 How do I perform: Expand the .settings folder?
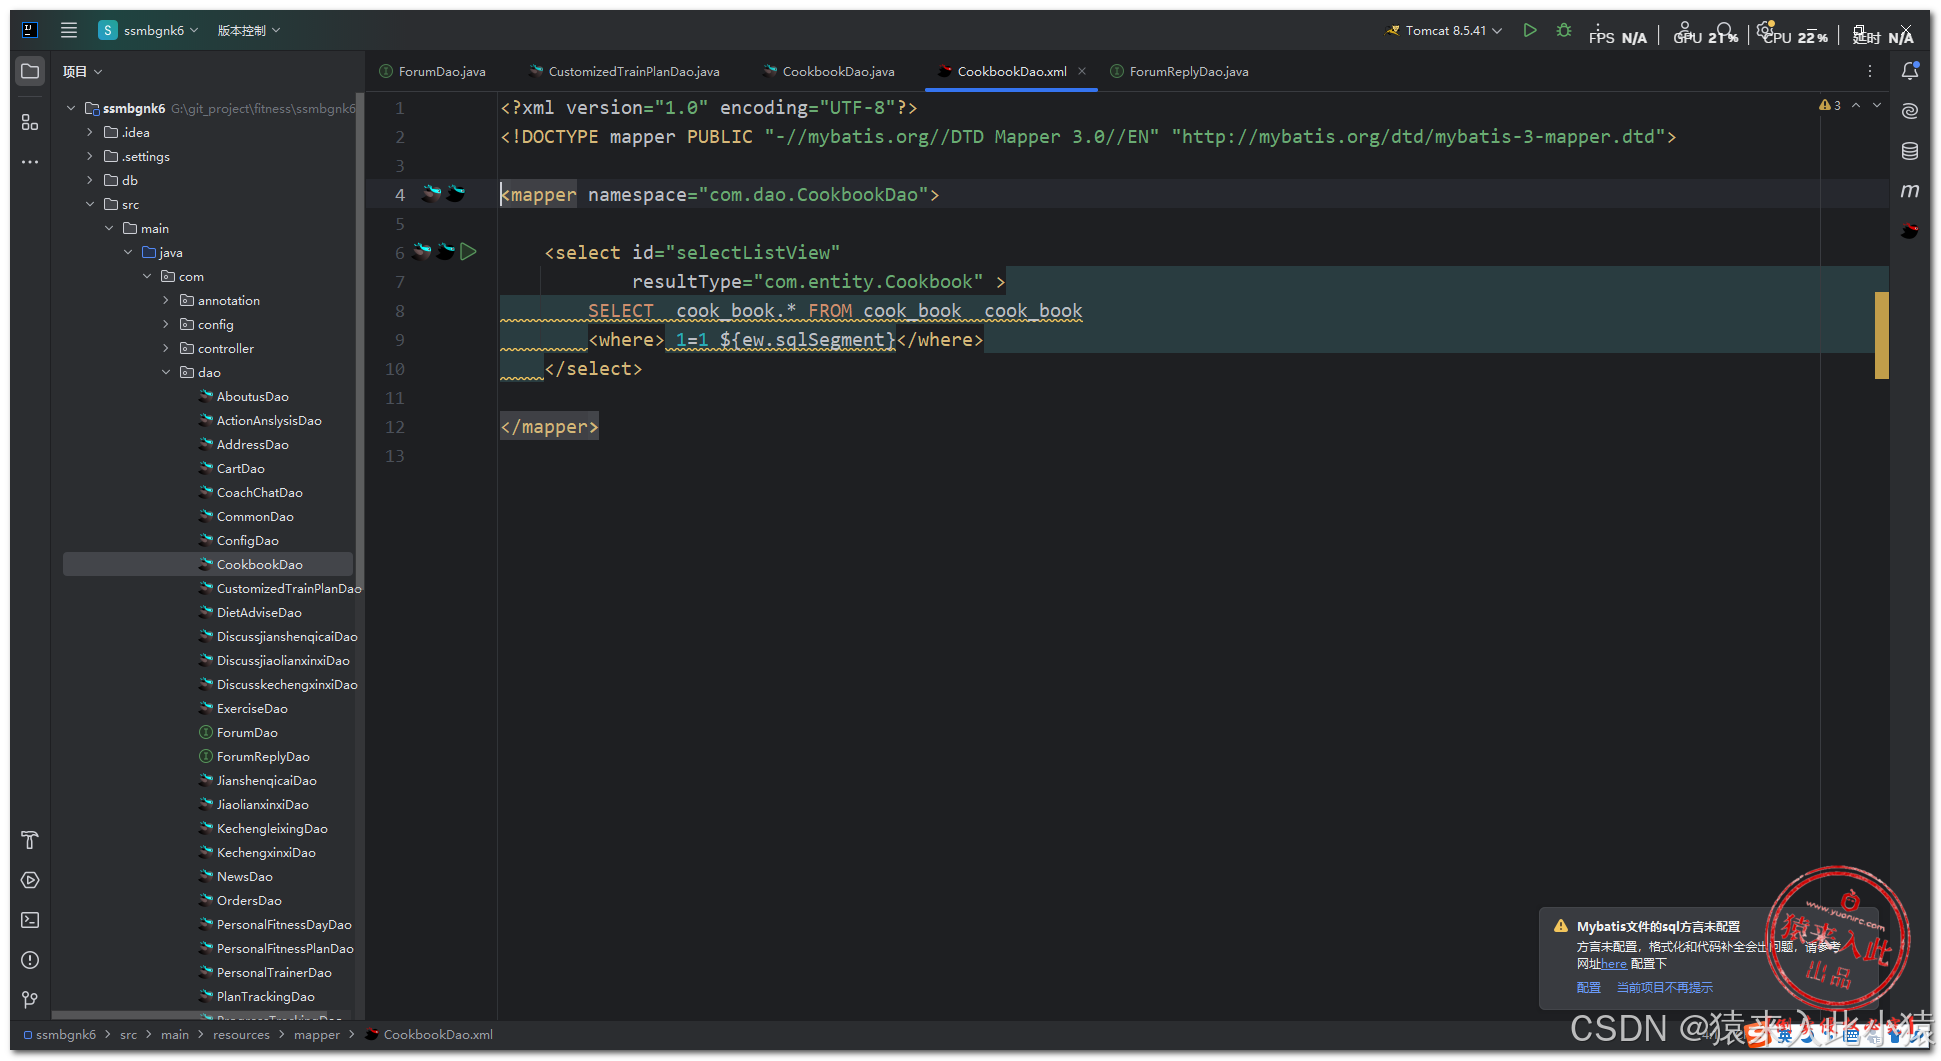(x=90, y=156)
